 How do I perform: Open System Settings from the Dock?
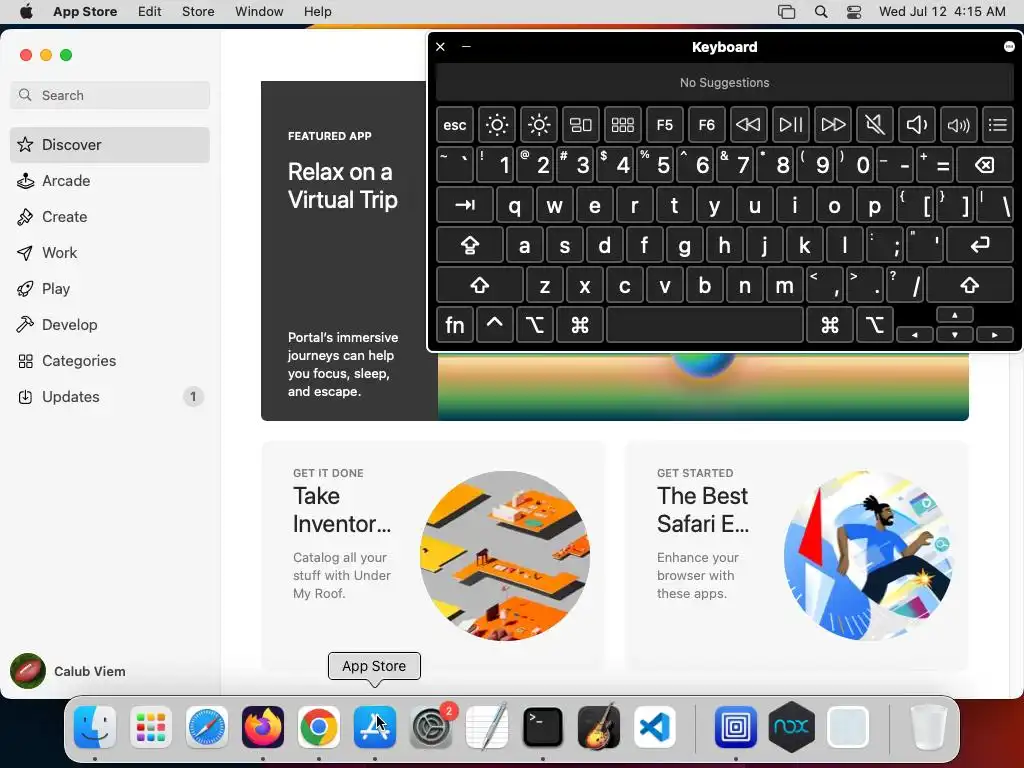point(431,727)
